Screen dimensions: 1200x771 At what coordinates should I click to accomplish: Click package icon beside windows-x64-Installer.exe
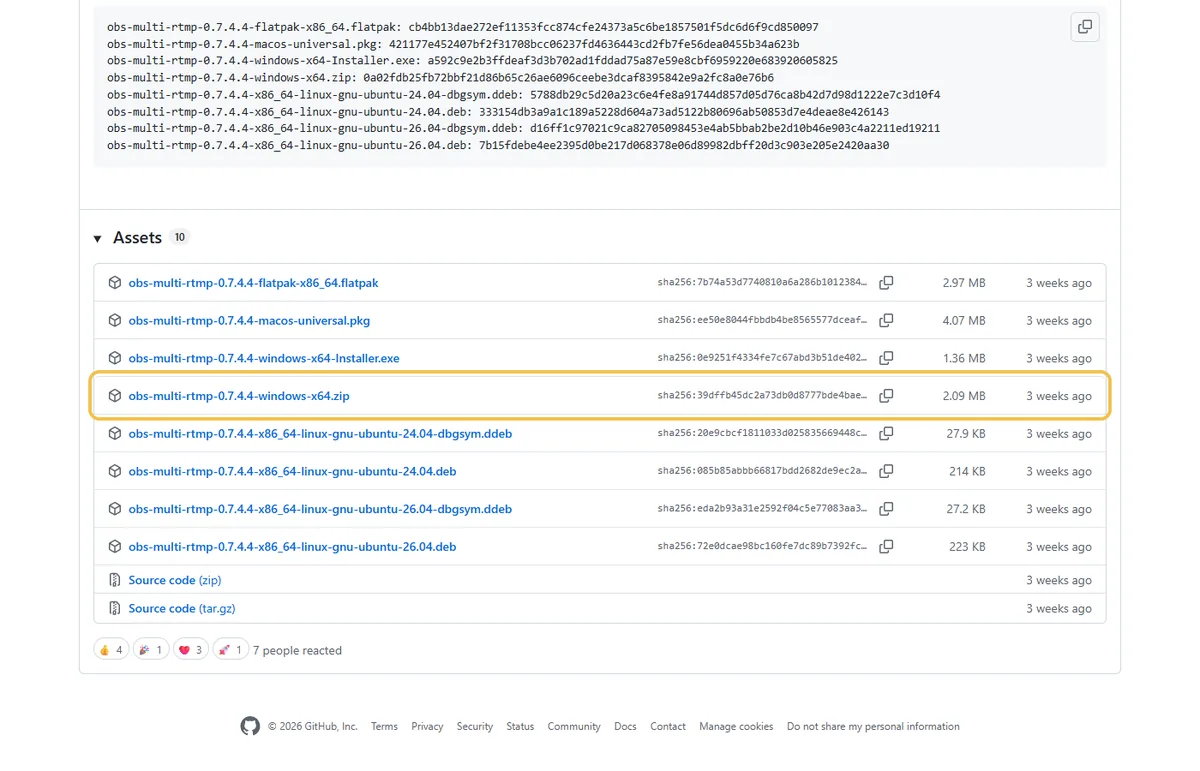coord(115,358)
